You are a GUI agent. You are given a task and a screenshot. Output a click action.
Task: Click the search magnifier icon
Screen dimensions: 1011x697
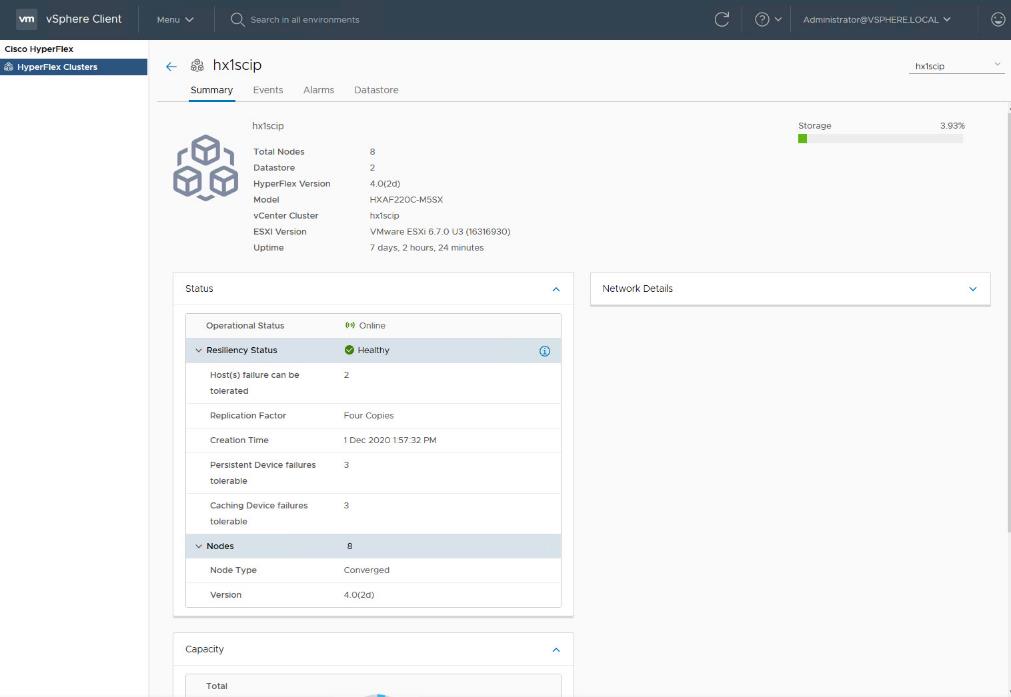tap(237, 19)
